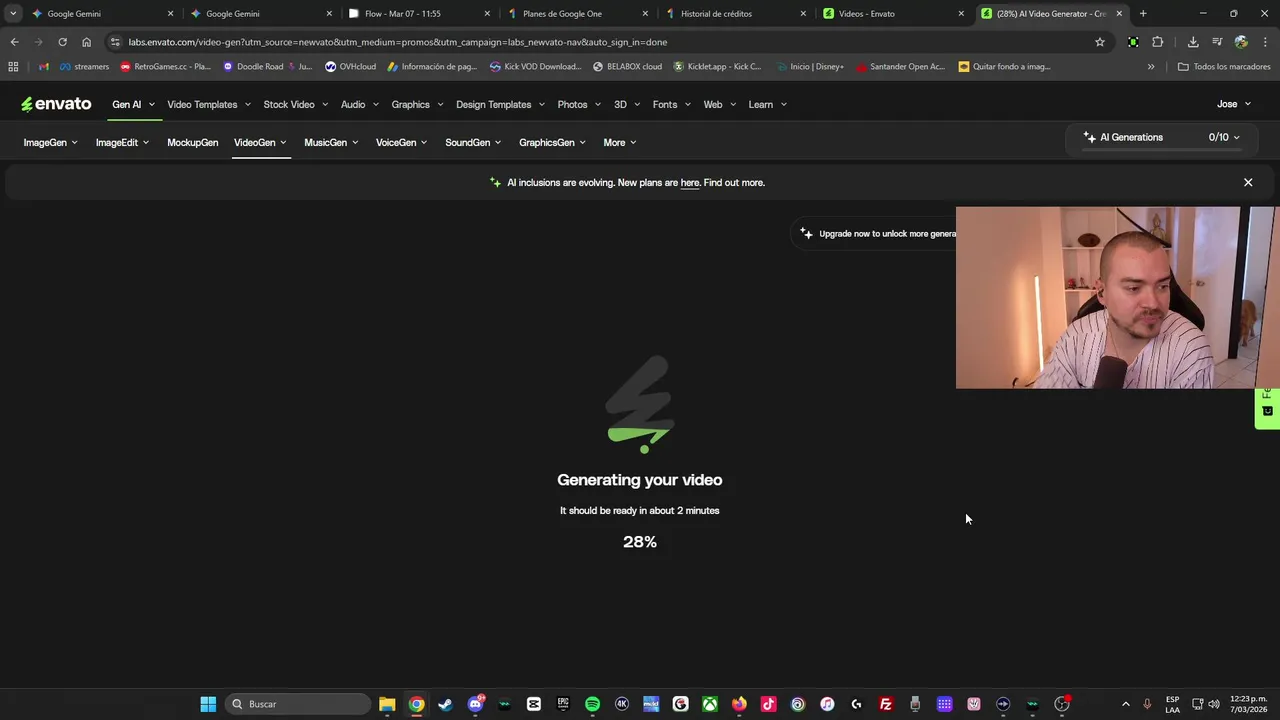The height and width of the screenshot is (720, 1280).
Task: Go to MockupGen
Action: pyautogui.click(x=192, y=142)
